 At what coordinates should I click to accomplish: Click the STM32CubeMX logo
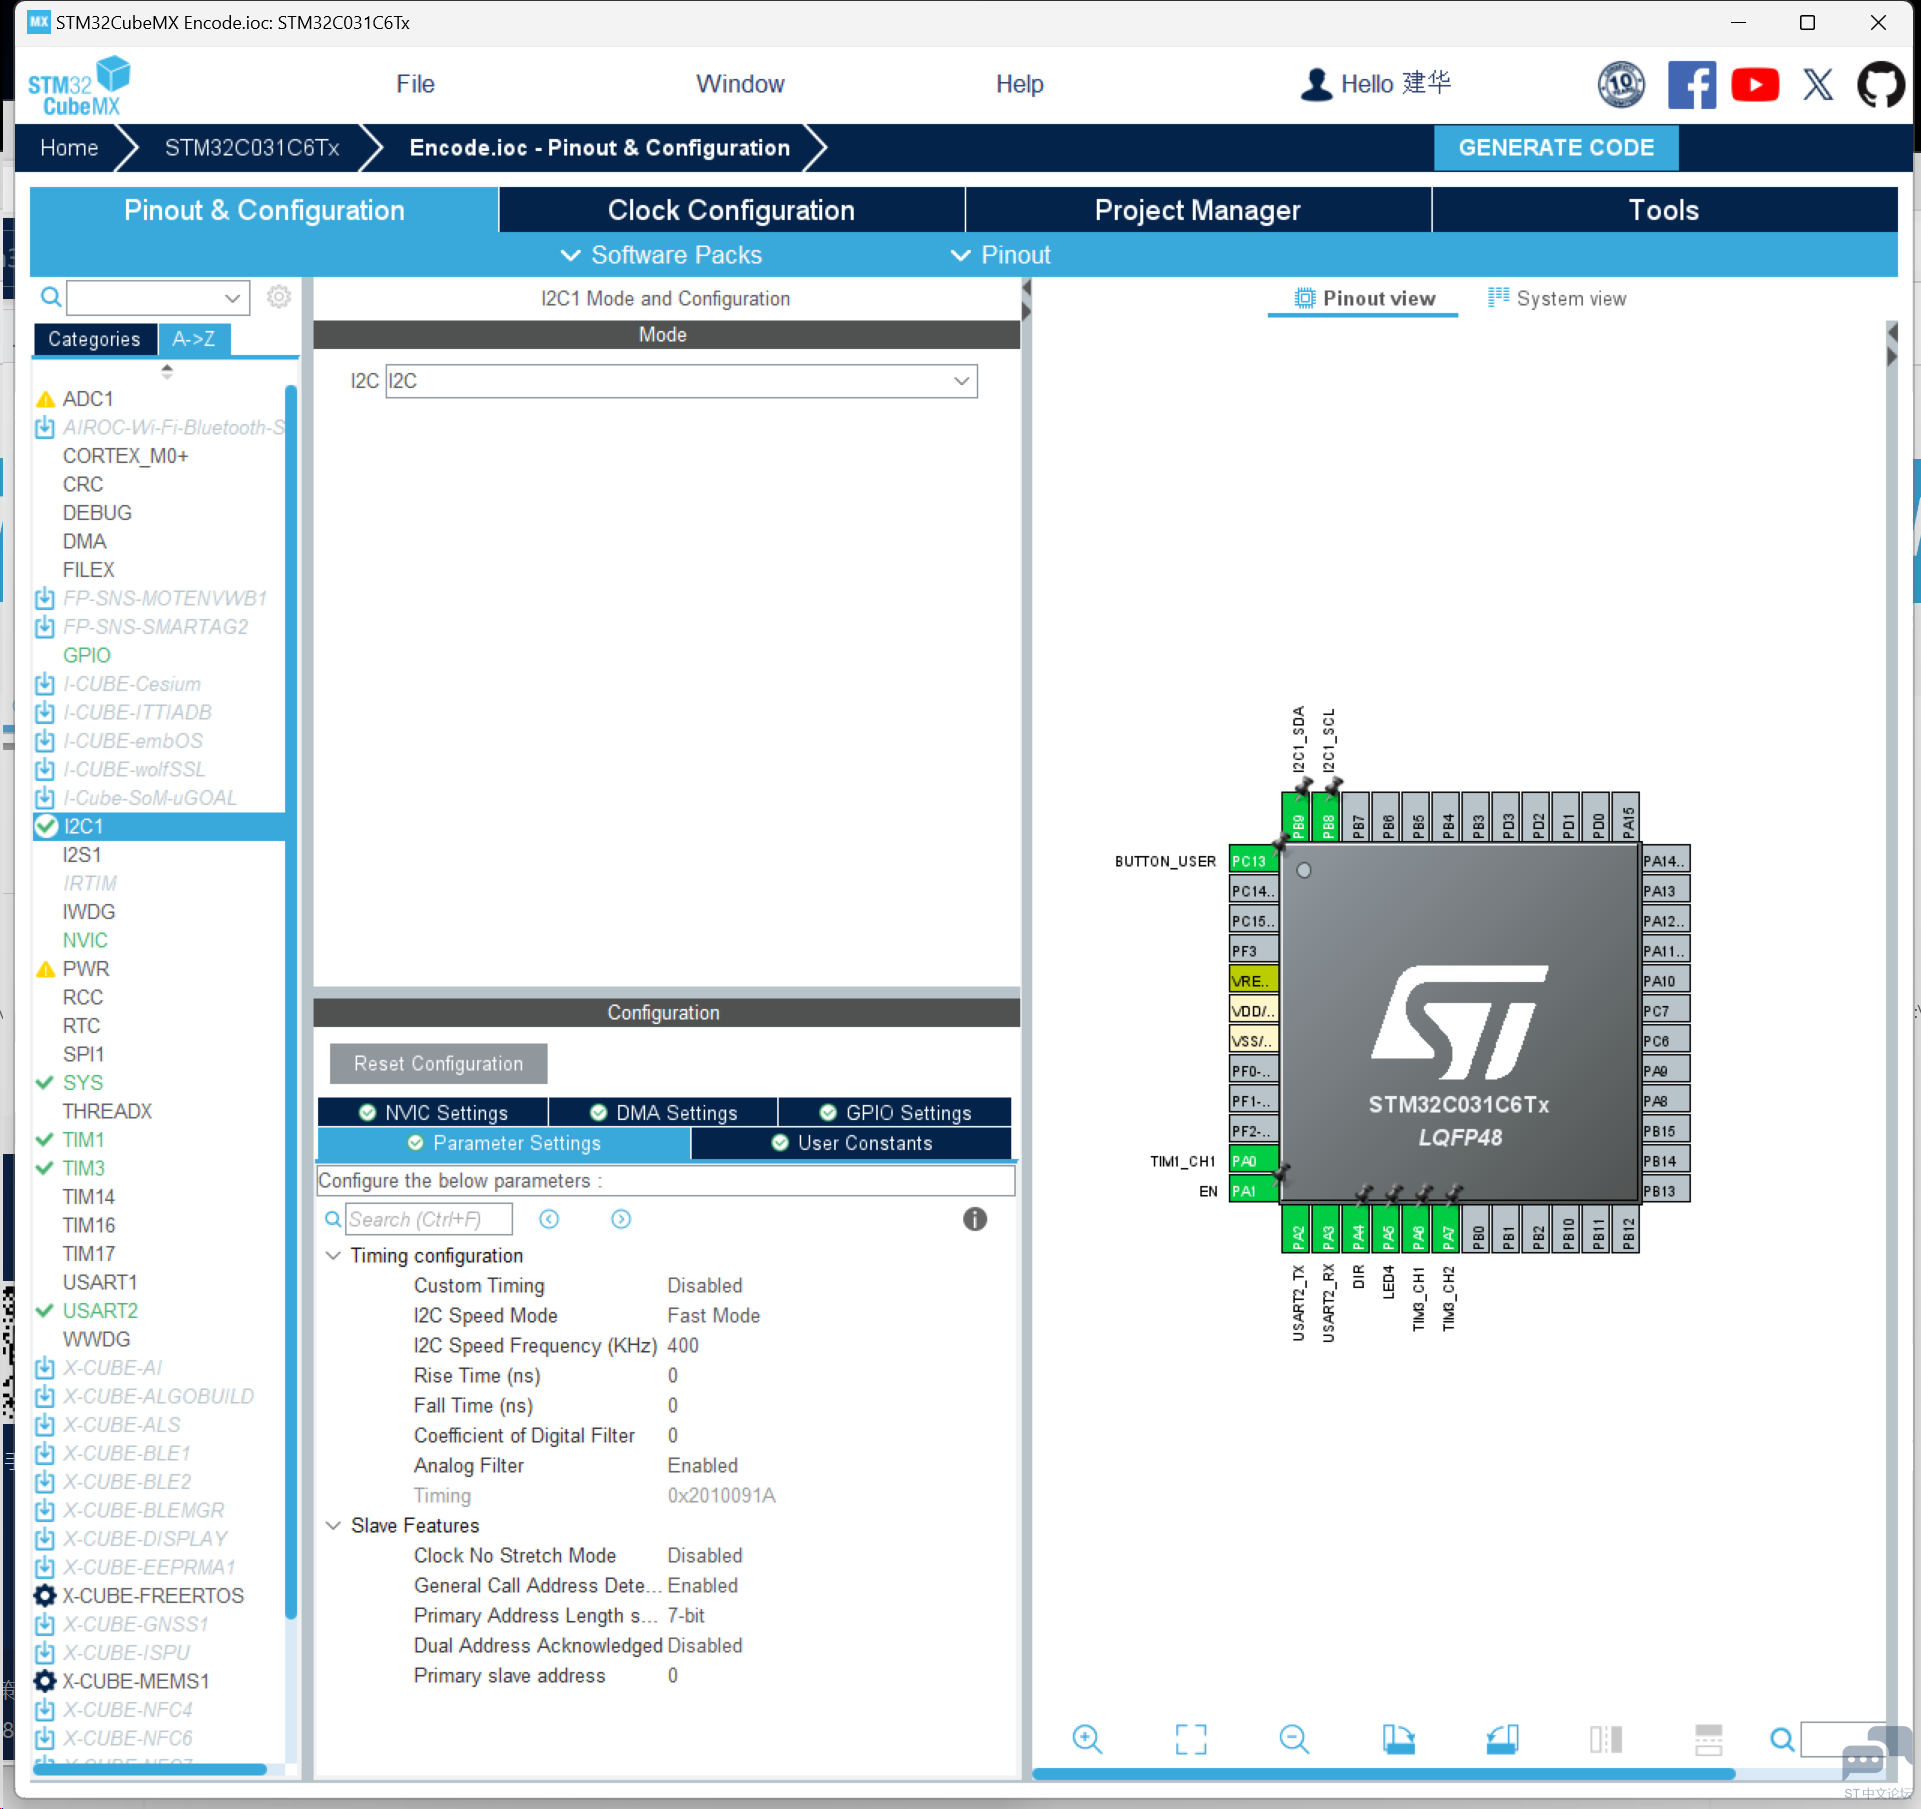click(80, 86)
